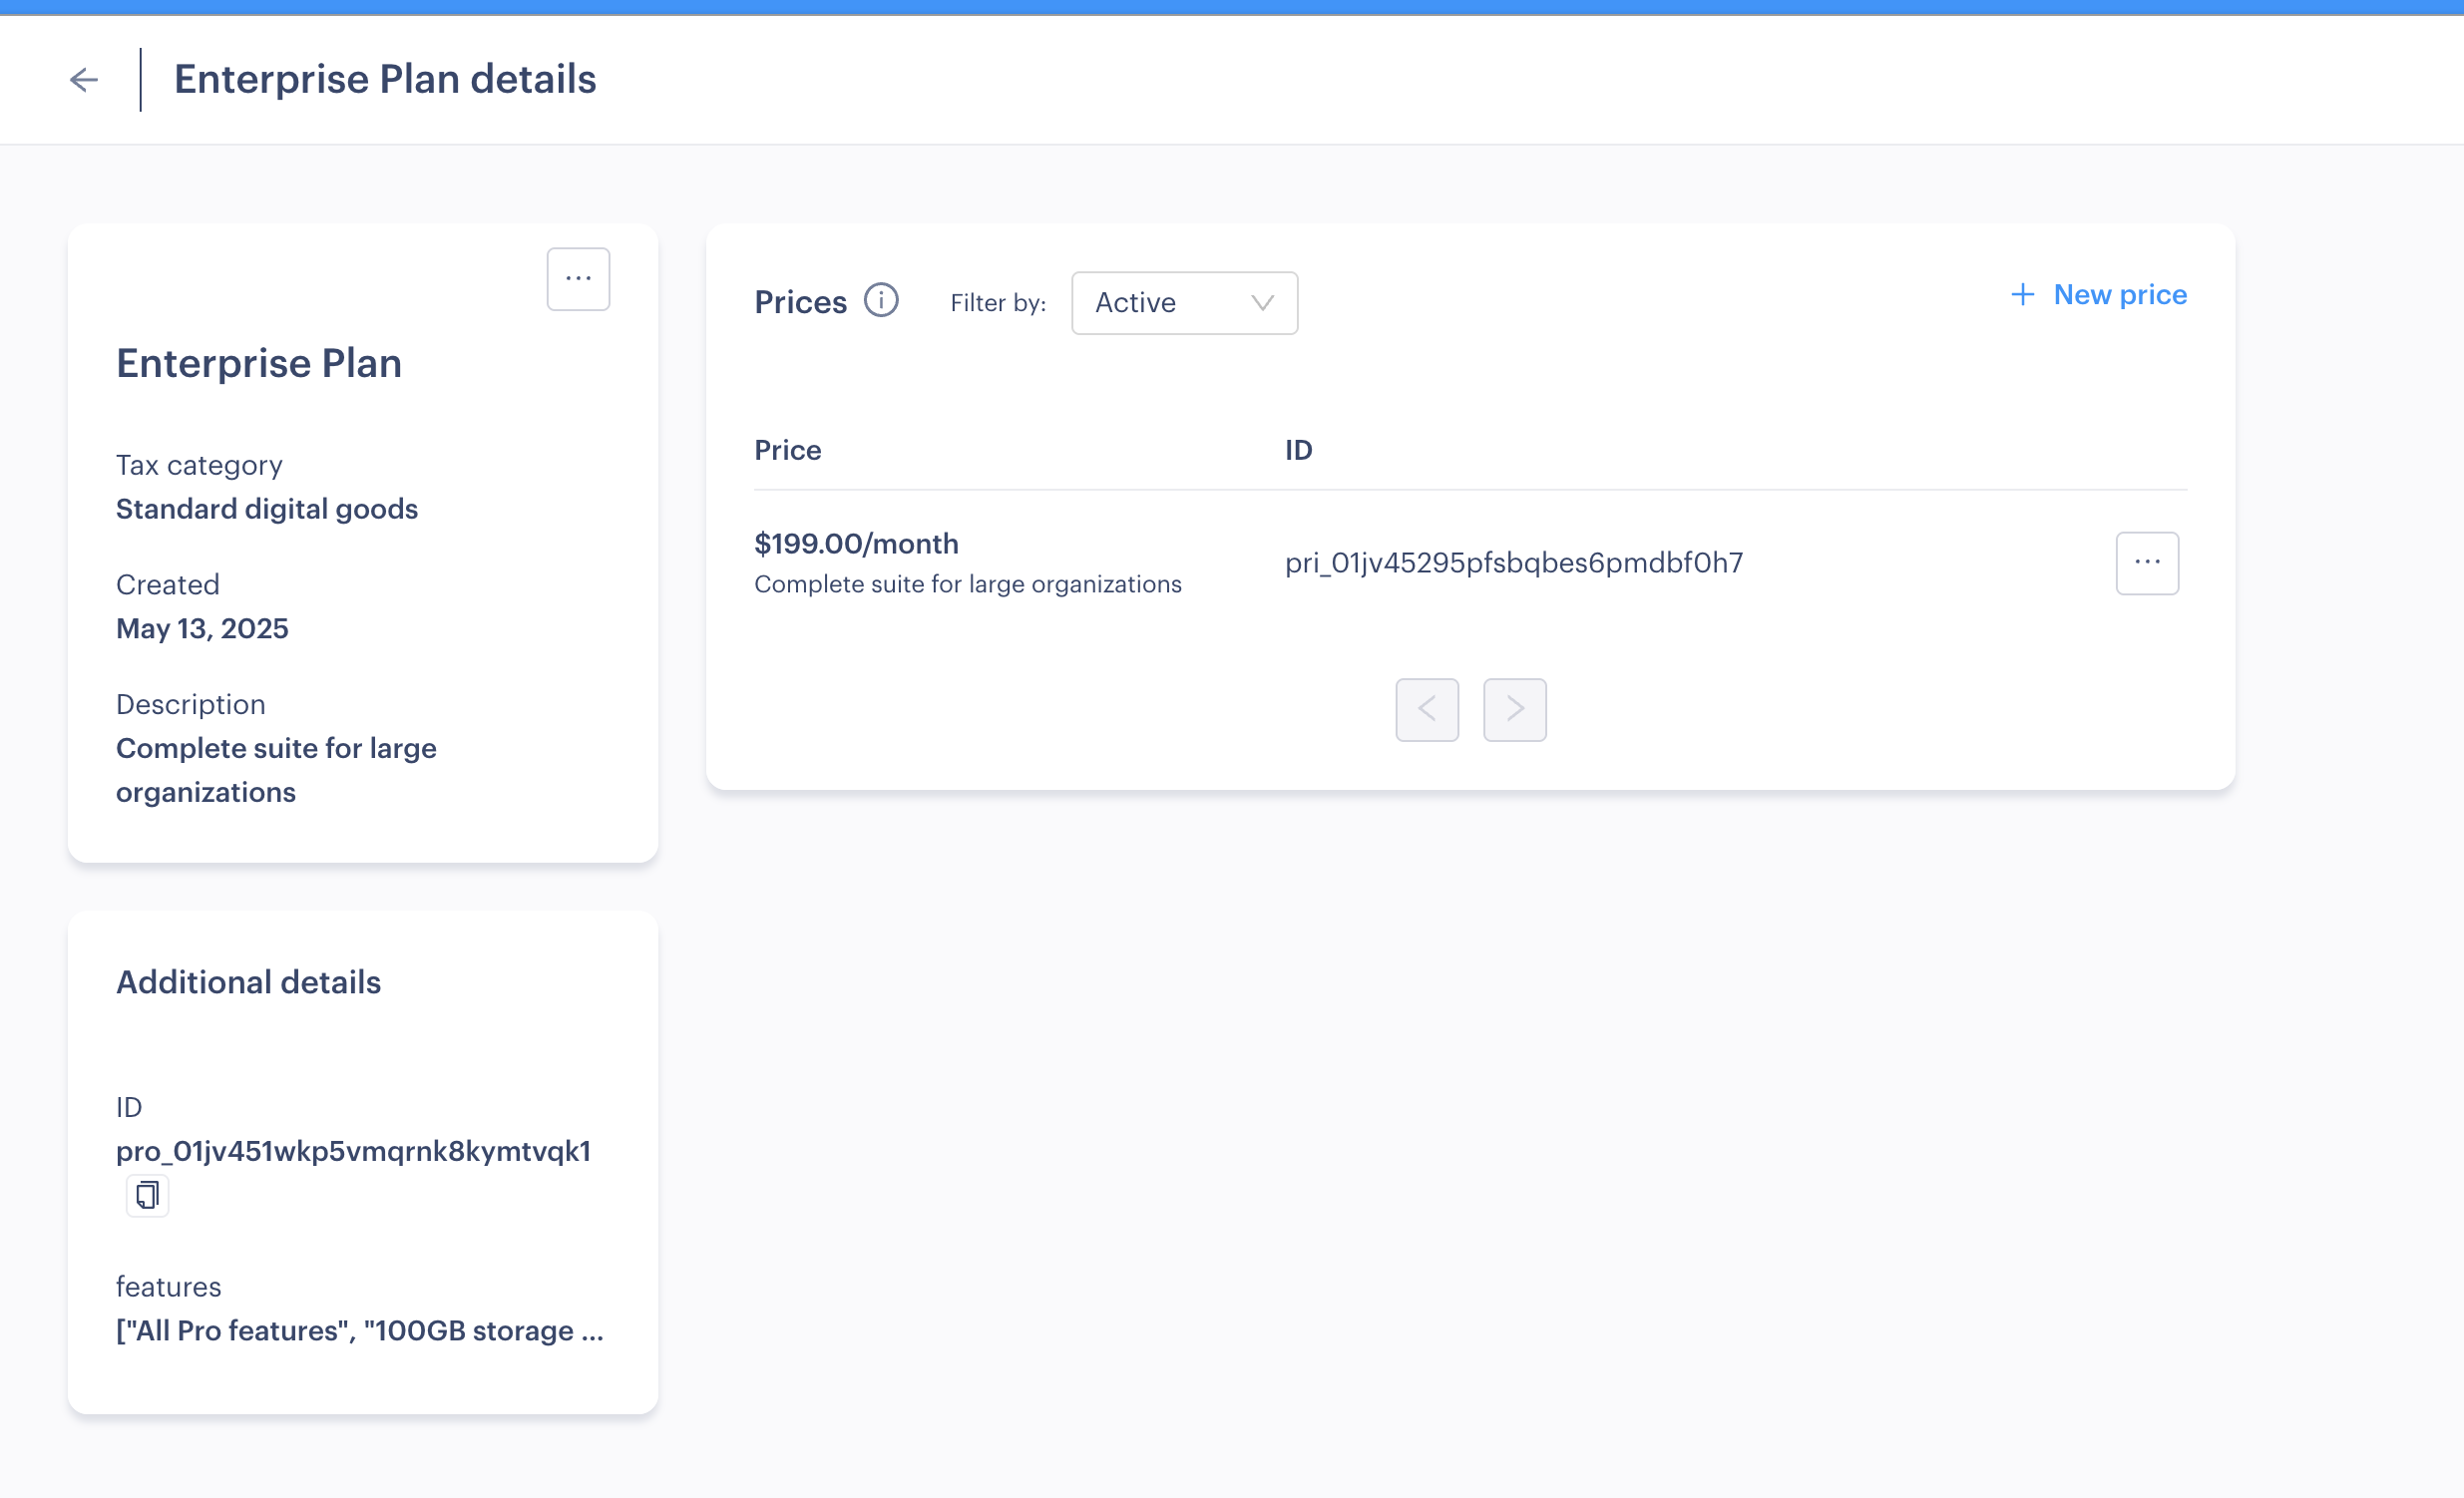This screenshot has height=1498, width=2464.
Task: Open Enterprise Plan card options menu
Action: pos(578,279)
